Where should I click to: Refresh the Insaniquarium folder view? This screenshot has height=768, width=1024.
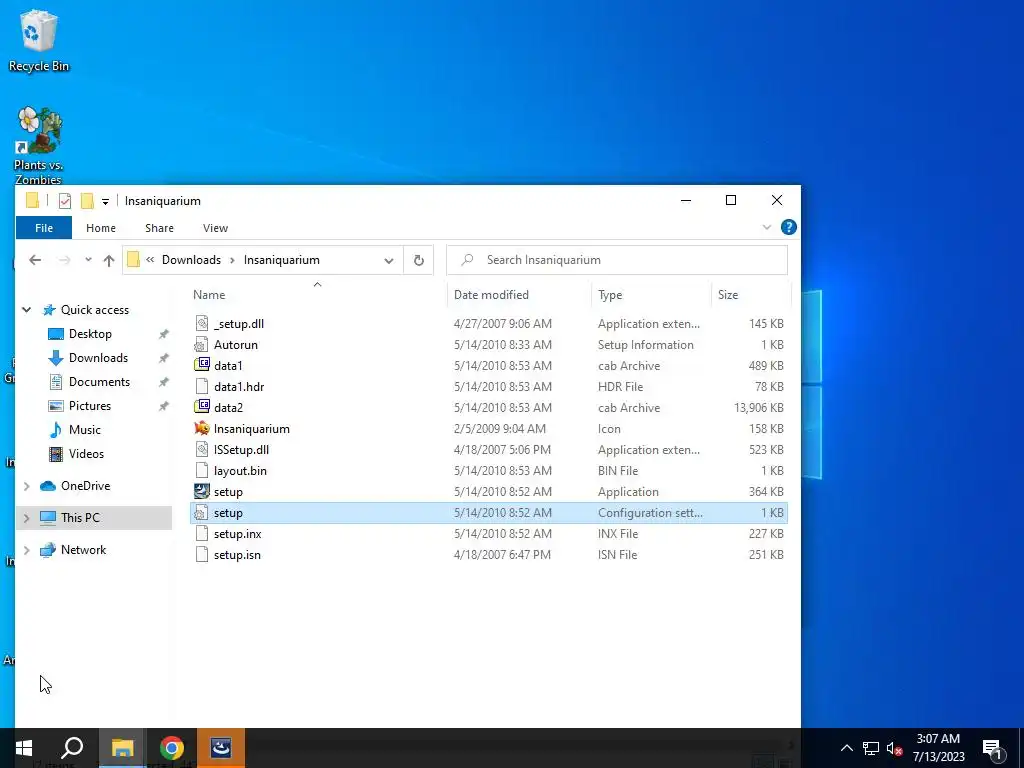pos(419,261)
